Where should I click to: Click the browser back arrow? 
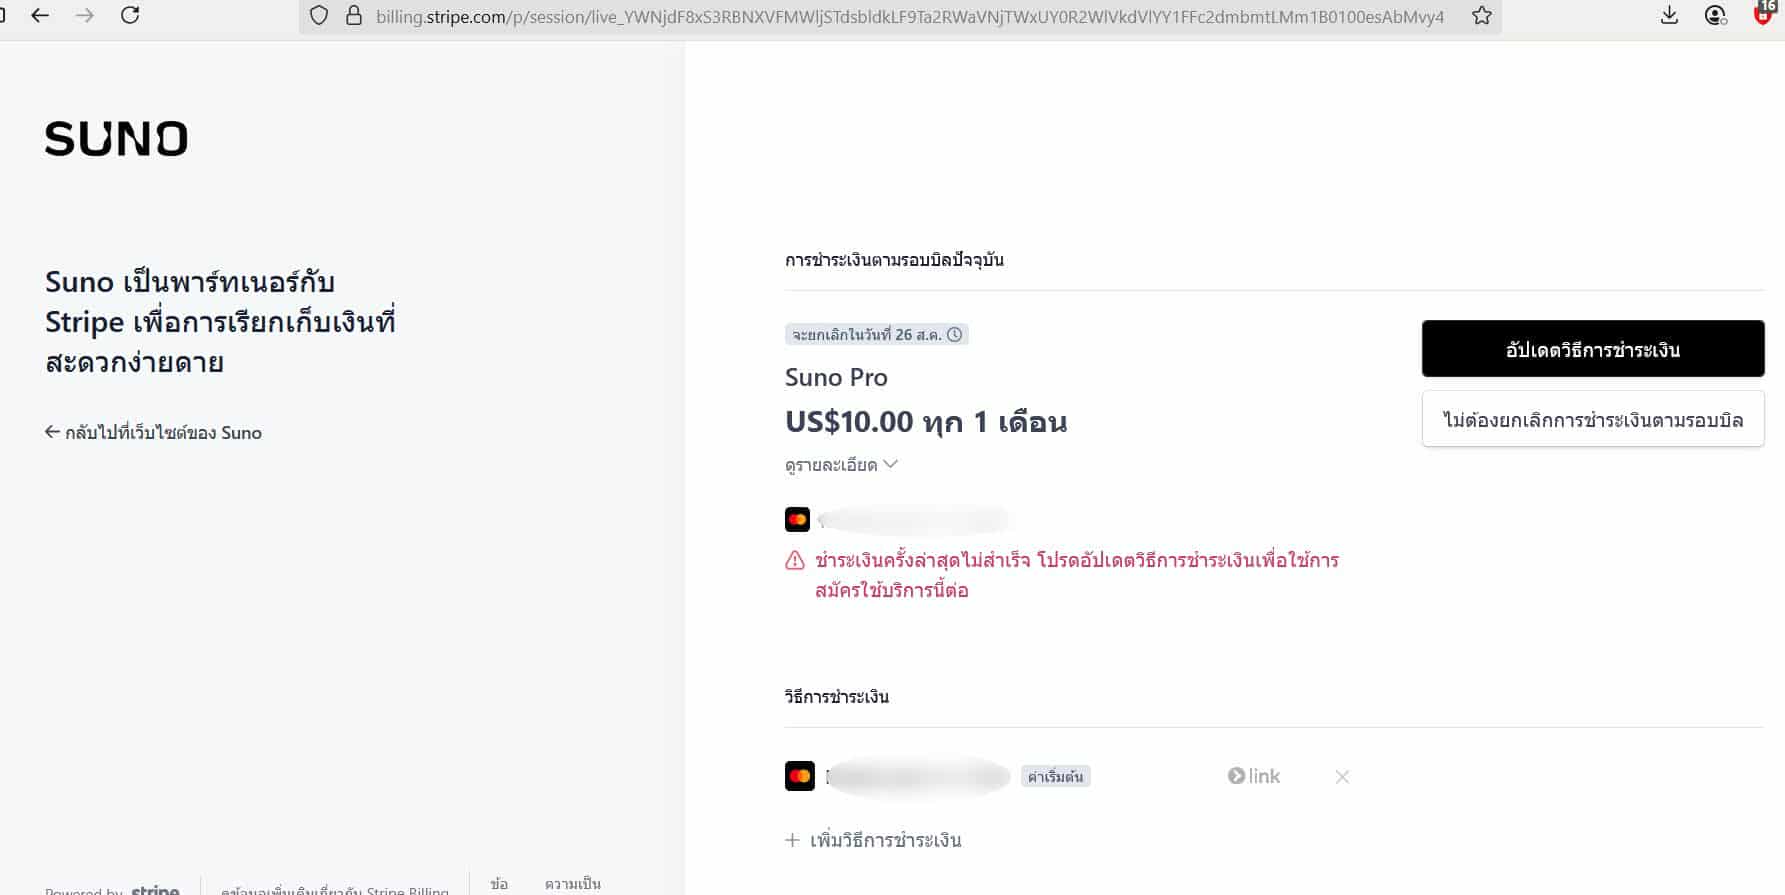40,15
